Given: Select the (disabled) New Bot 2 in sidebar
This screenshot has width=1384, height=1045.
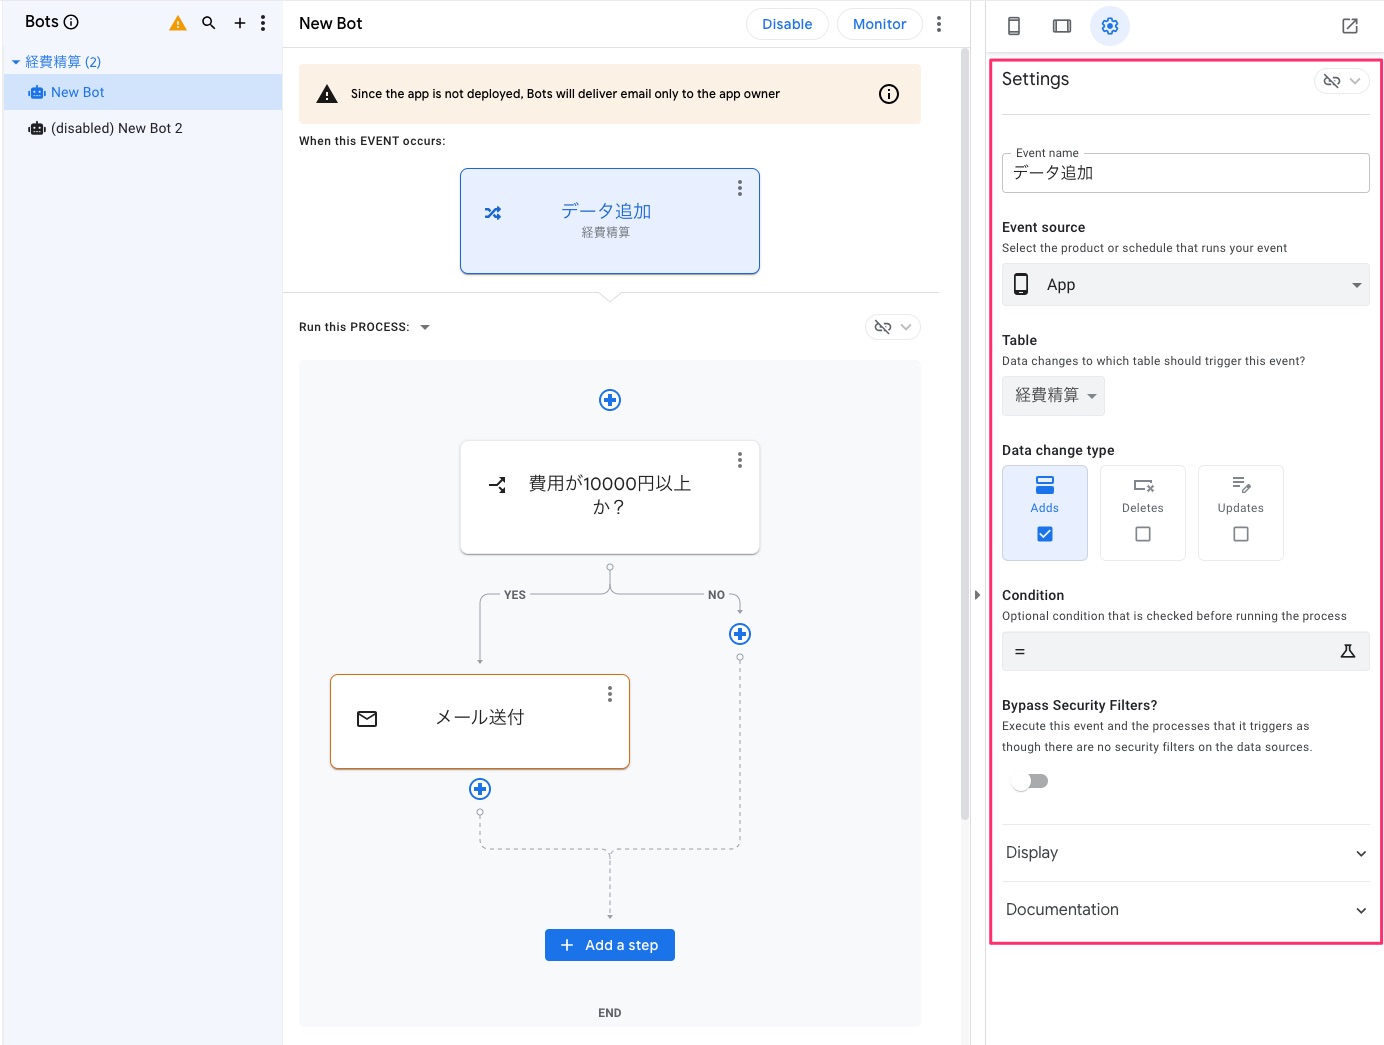Looking at the screenshot, I should [x=114, y=128].
